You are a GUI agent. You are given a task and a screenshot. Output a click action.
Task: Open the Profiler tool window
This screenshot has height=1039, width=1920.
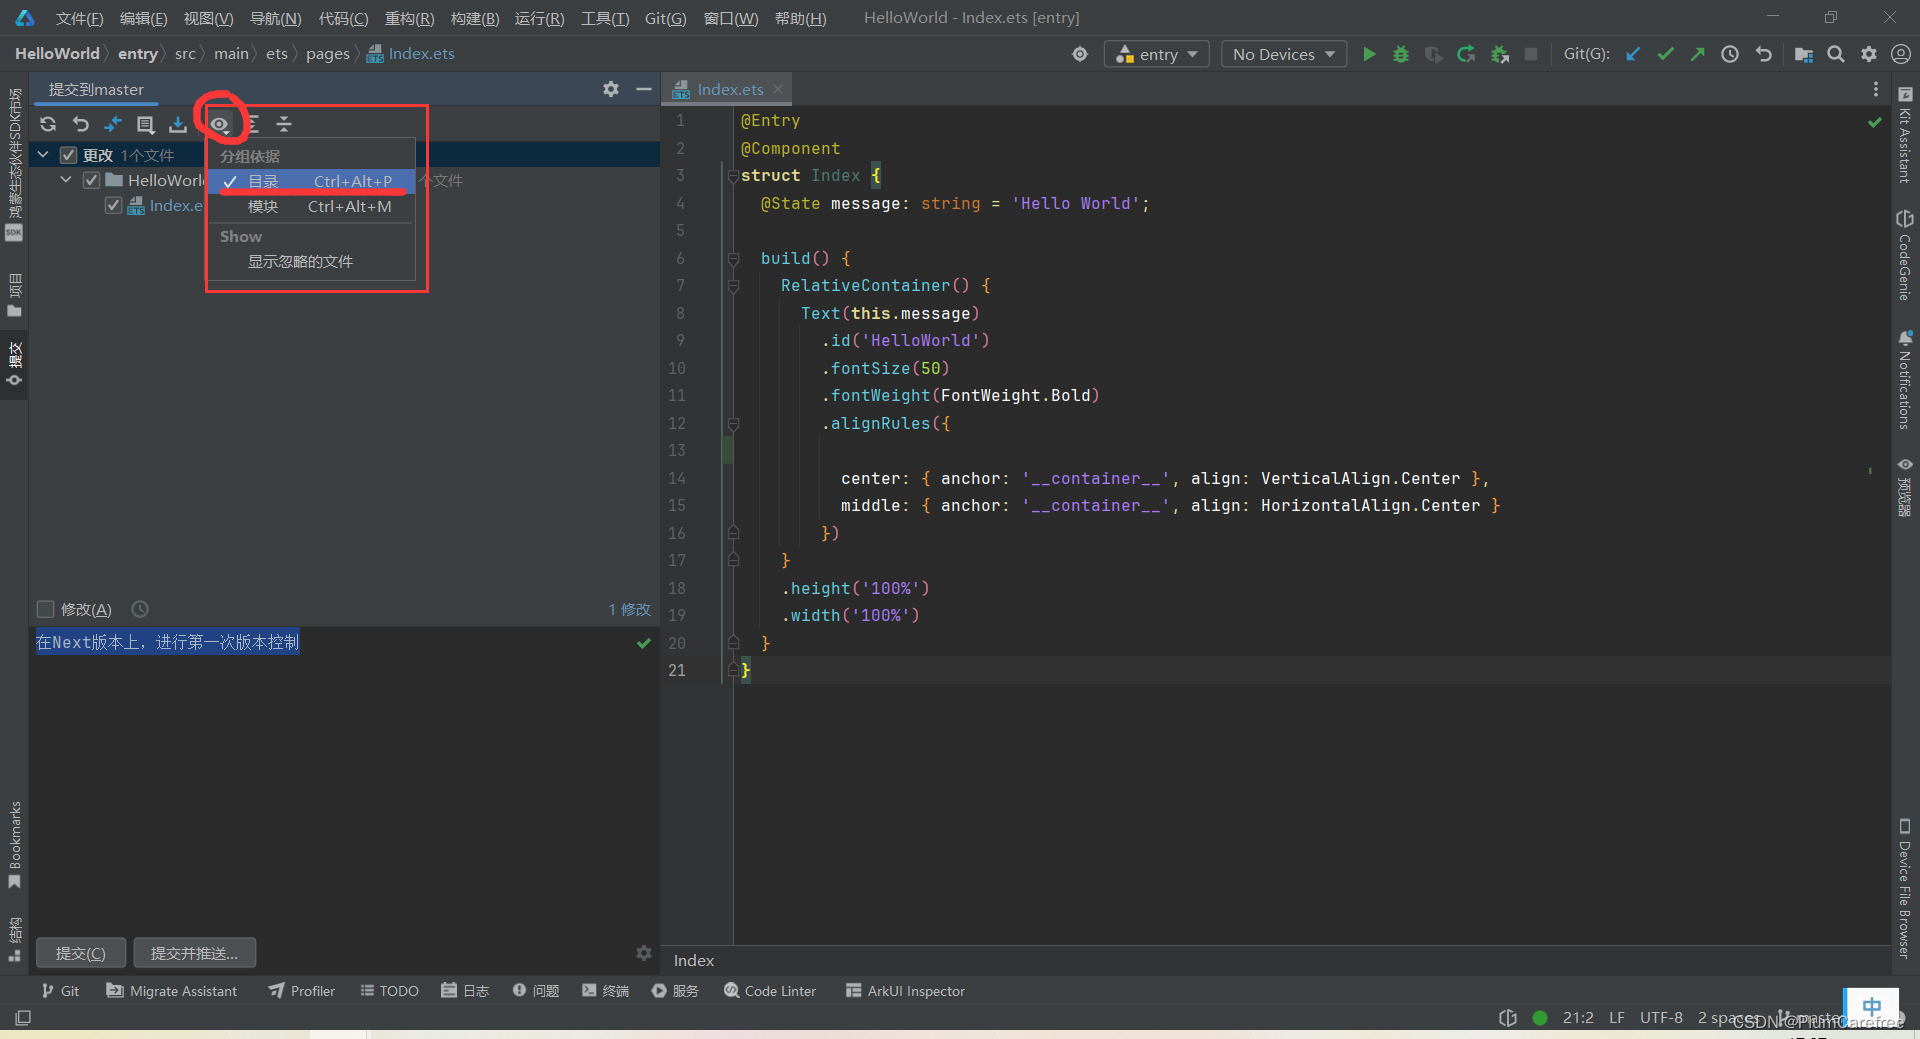click(302, 991)
